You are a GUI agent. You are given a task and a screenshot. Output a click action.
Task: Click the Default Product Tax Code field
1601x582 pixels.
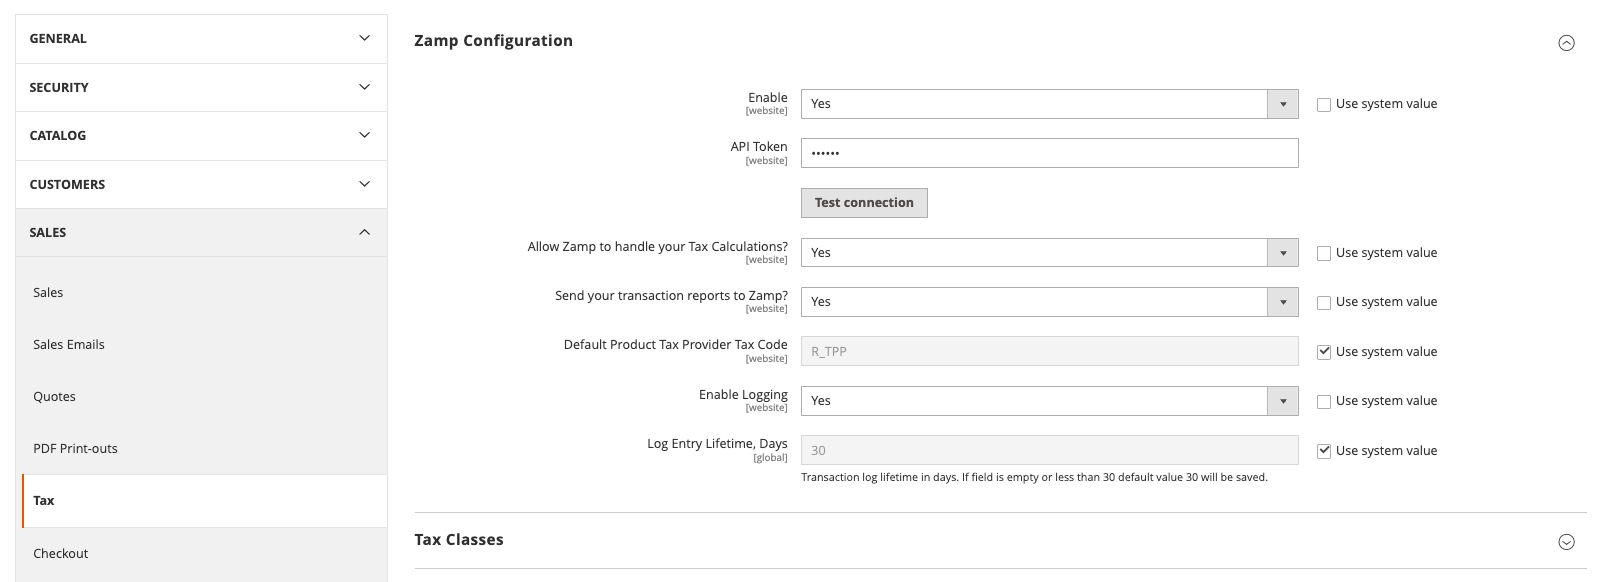click(1049, 351)
